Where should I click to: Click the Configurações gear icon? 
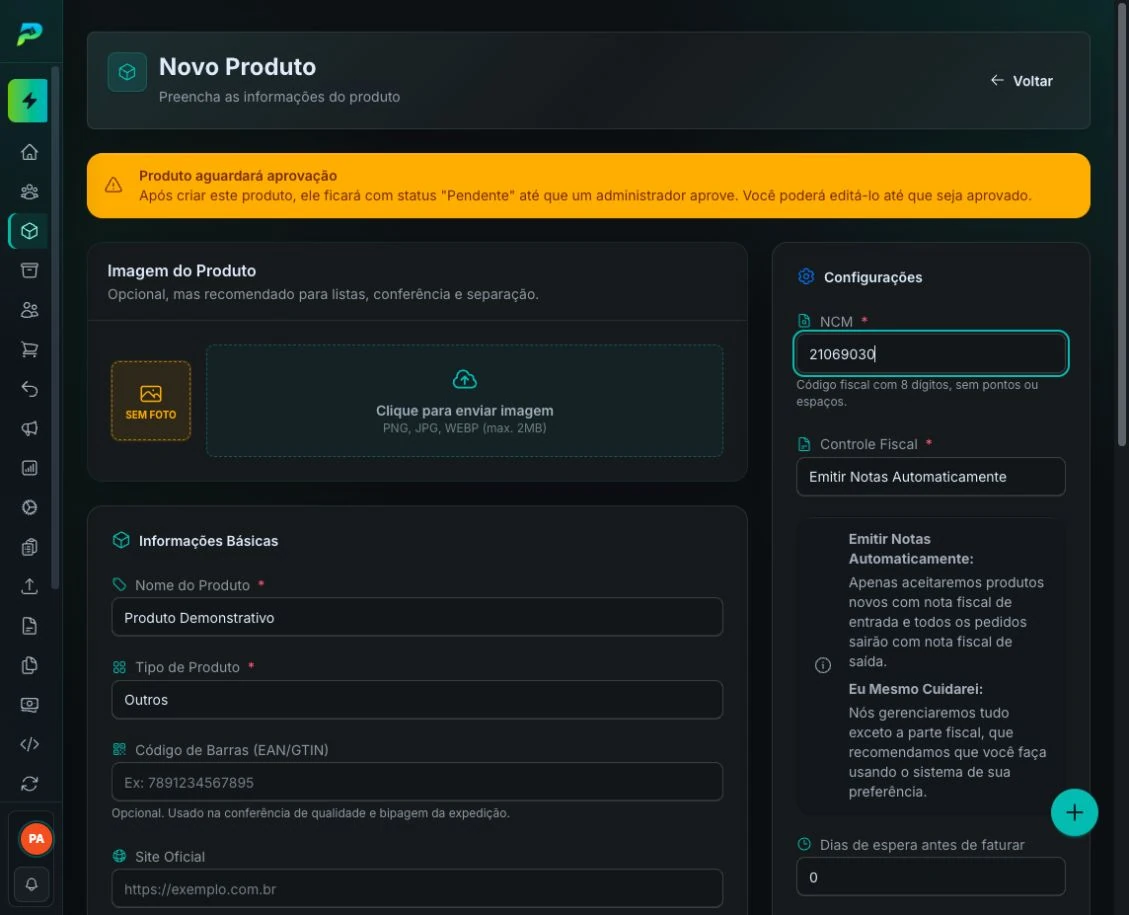806,276
